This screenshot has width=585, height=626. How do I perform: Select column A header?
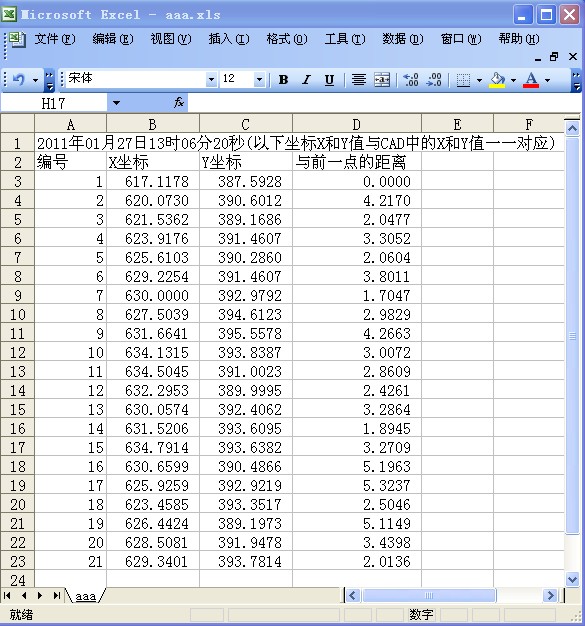[x=71, y=125]
